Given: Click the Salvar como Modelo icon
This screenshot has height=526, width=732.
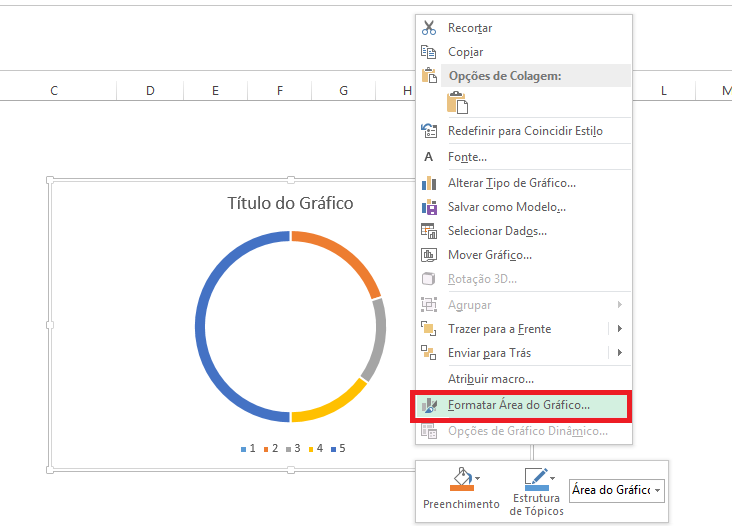Looking at the screenshot, I should click(x=429, y=207).
